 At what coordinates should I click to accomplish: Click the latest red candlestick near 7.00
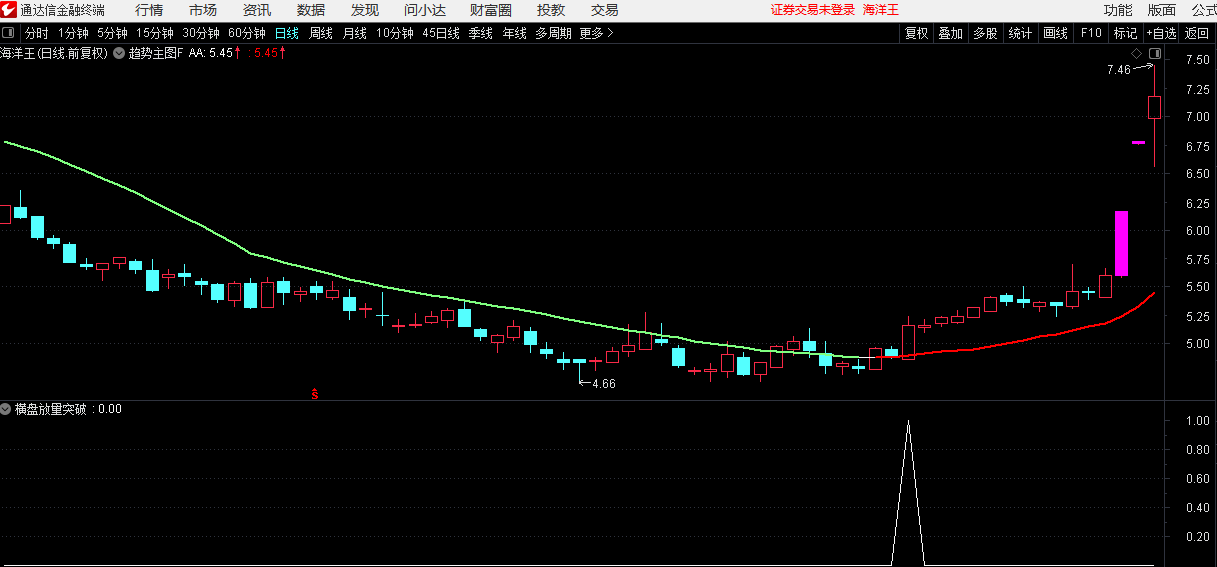[1154, 107]
